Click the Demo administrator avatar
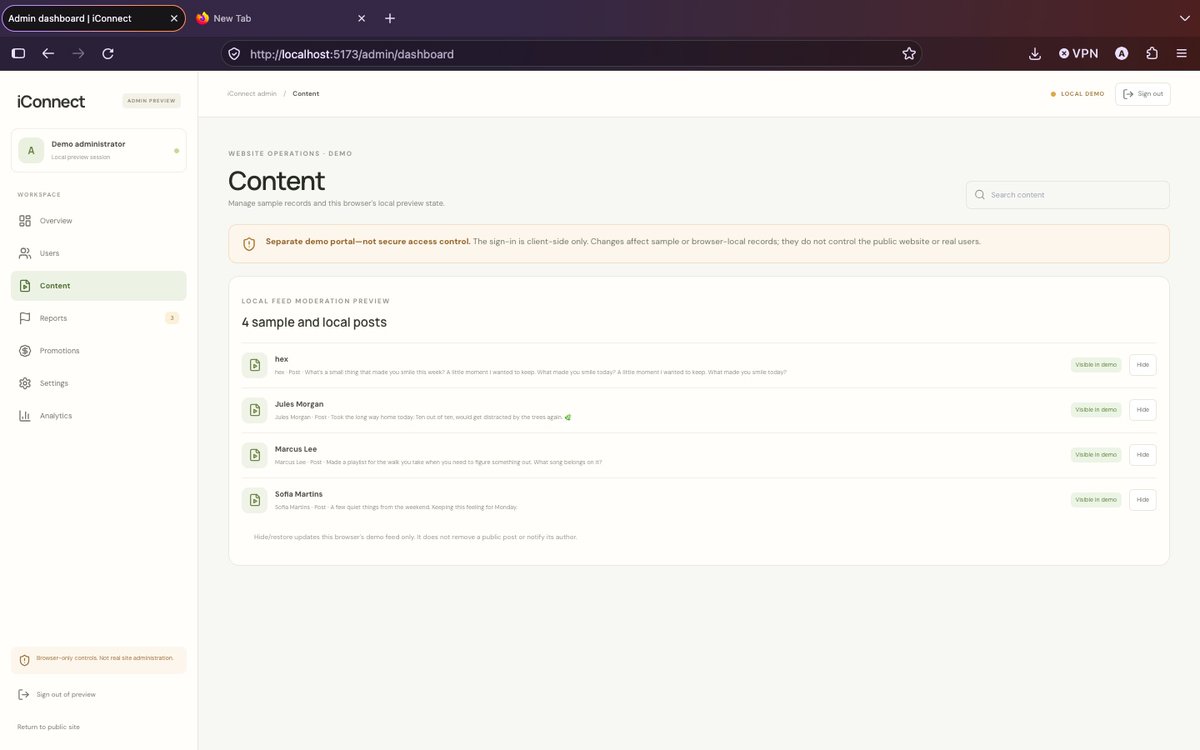 click(31, 151)
